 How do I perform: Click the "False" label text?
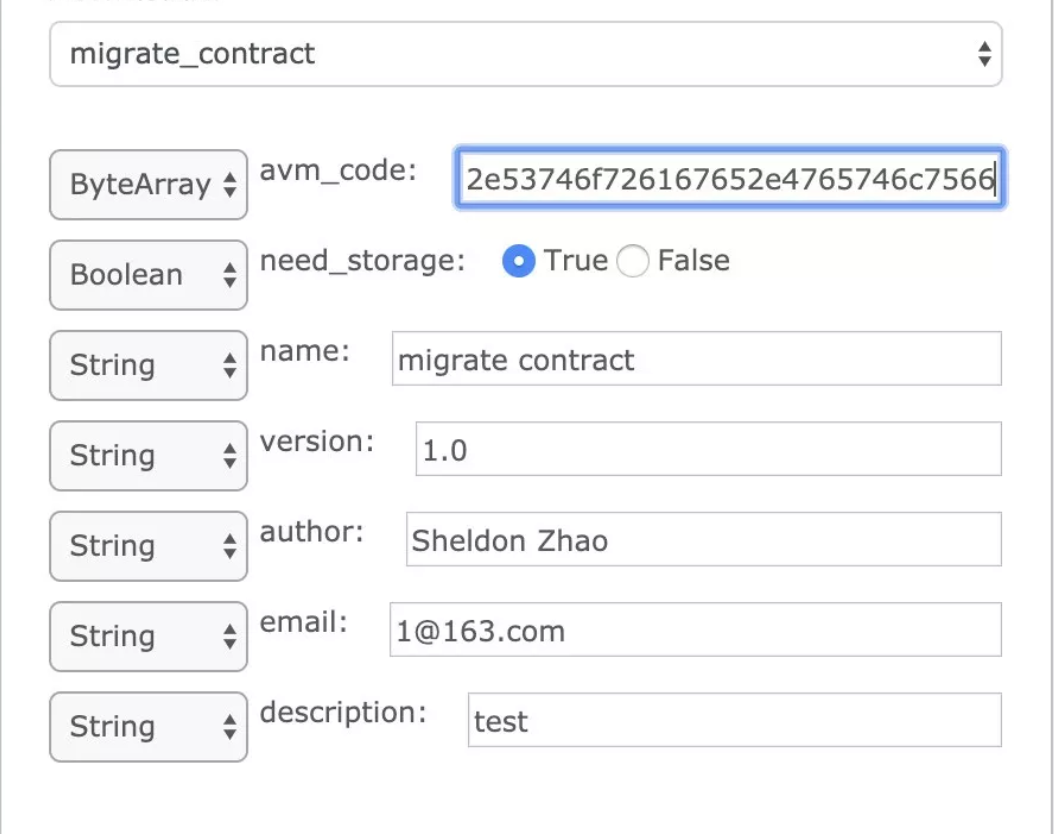point(693,261)
